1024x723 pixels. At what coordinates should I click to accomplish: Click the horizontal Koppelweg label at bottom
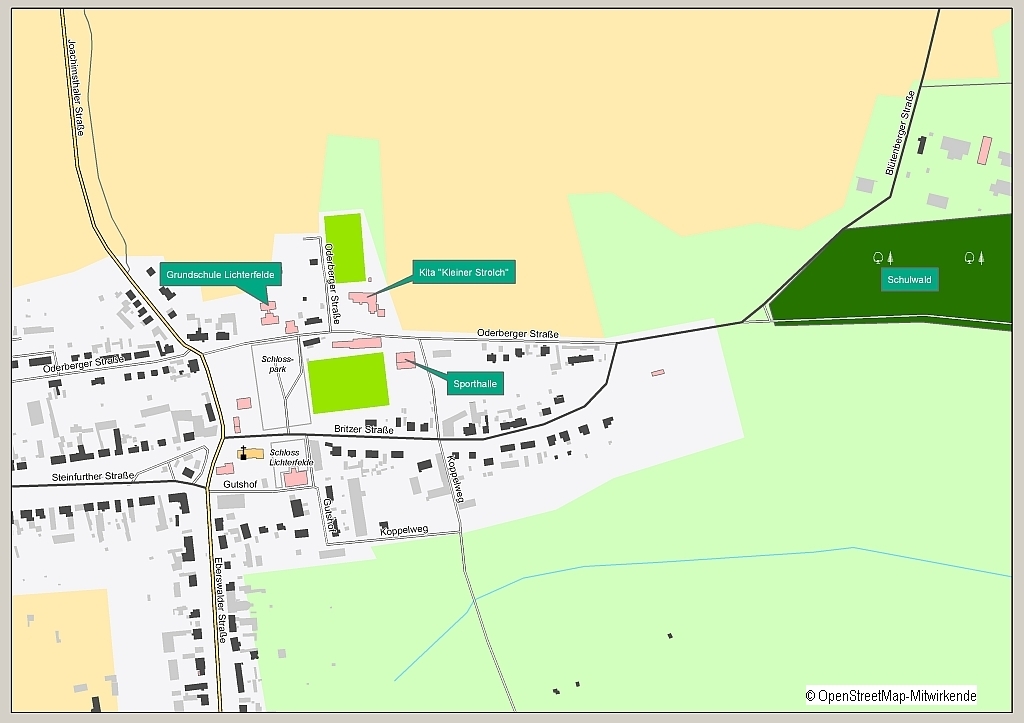[x=404, y=530]
